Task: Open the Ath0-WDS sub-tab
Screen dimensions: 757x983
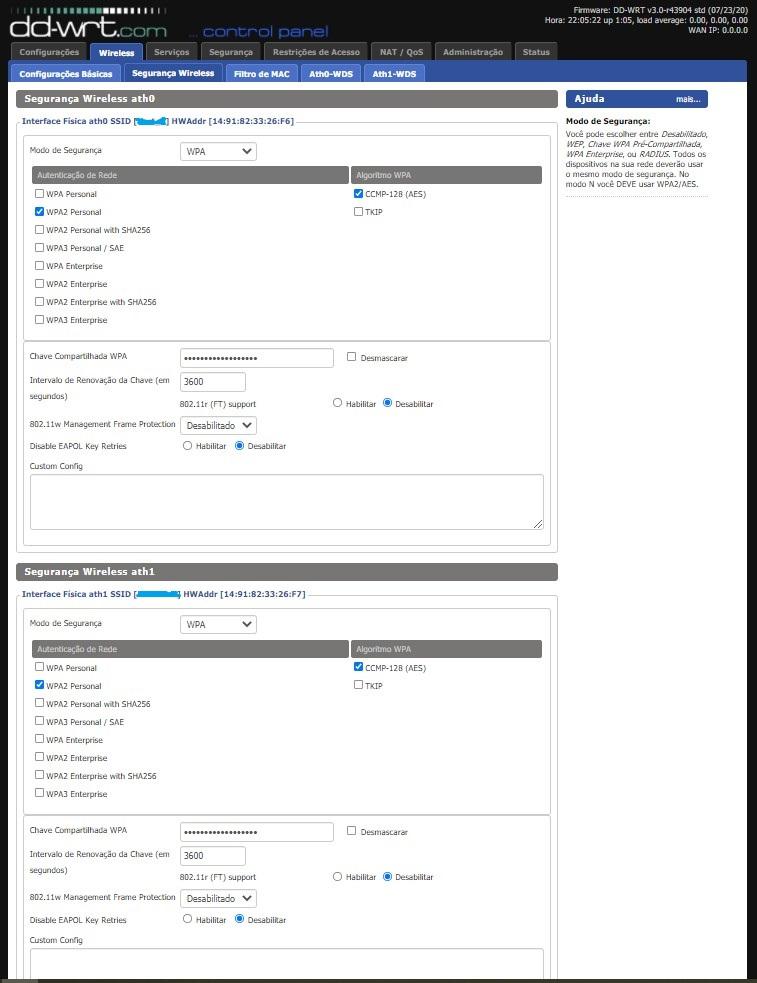Action: click(331, 73)
